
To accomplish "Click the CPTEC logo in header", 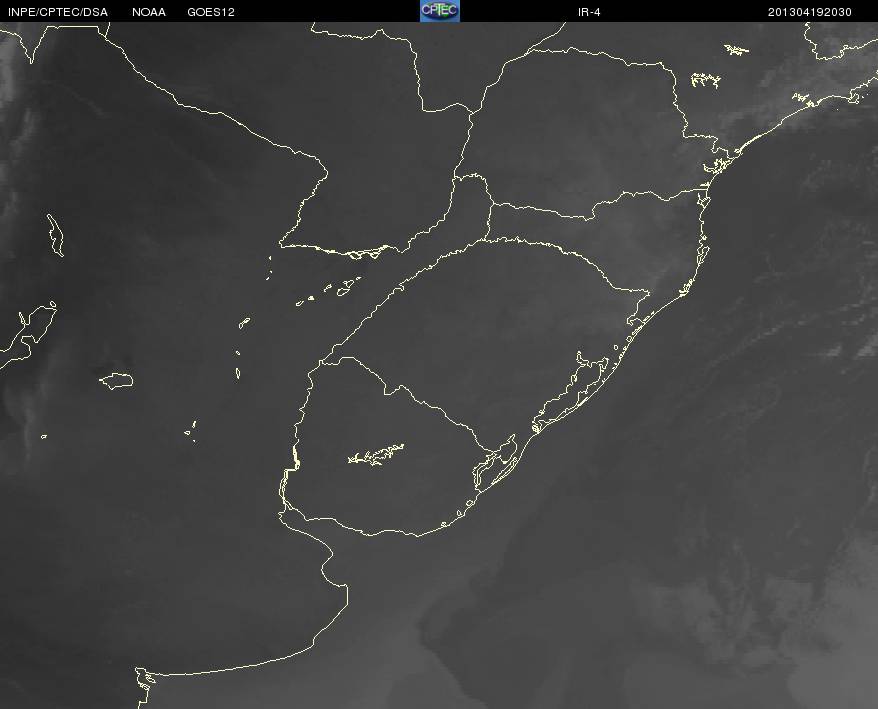I will [x=440, y=11].
